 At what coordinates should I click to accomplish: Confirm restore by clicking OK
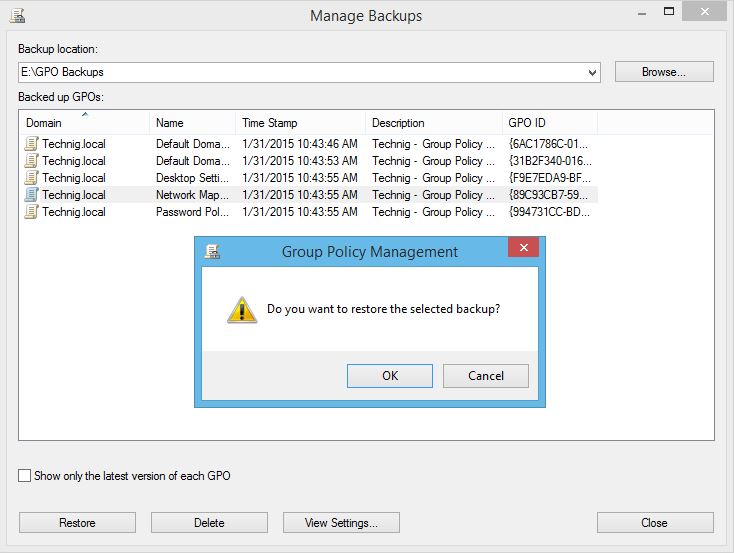tap(390, 376)
